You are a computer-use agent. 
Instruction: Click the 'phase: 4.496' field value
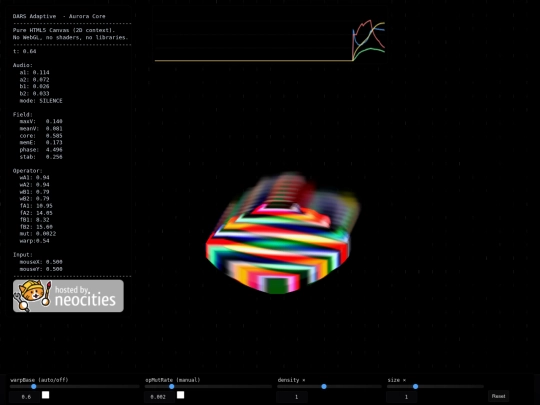tap(41, 150)
